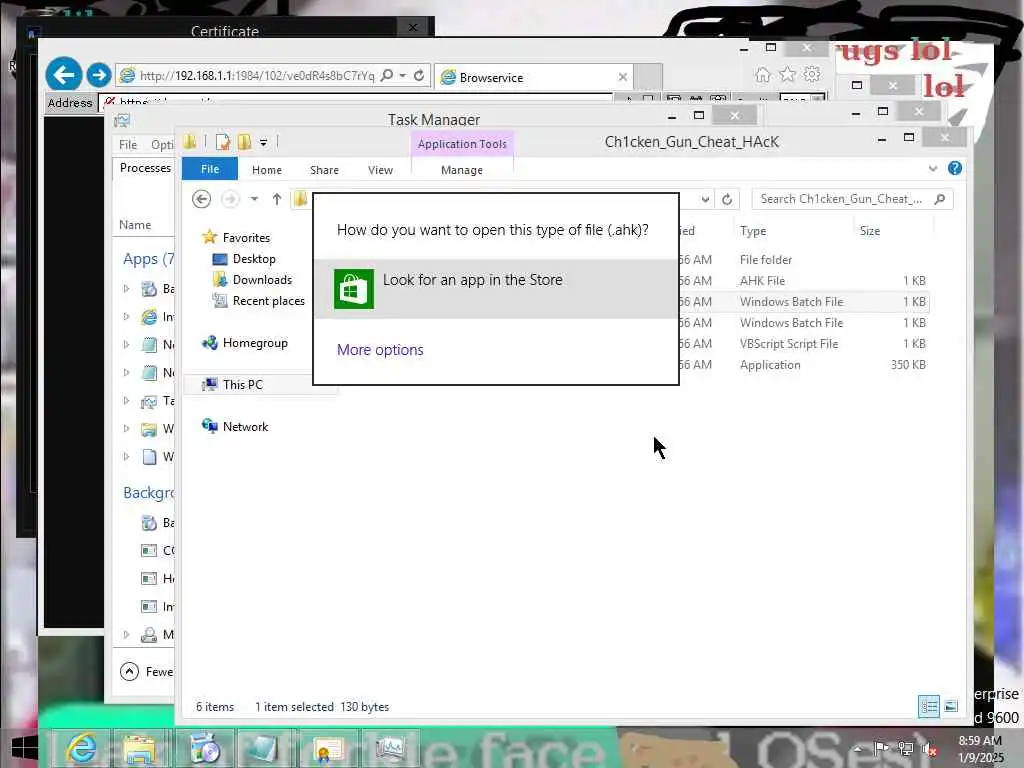Open the Processes tab in Task Manager
The width and height of the screenshot is (1024, 768).
coord(145,168)
